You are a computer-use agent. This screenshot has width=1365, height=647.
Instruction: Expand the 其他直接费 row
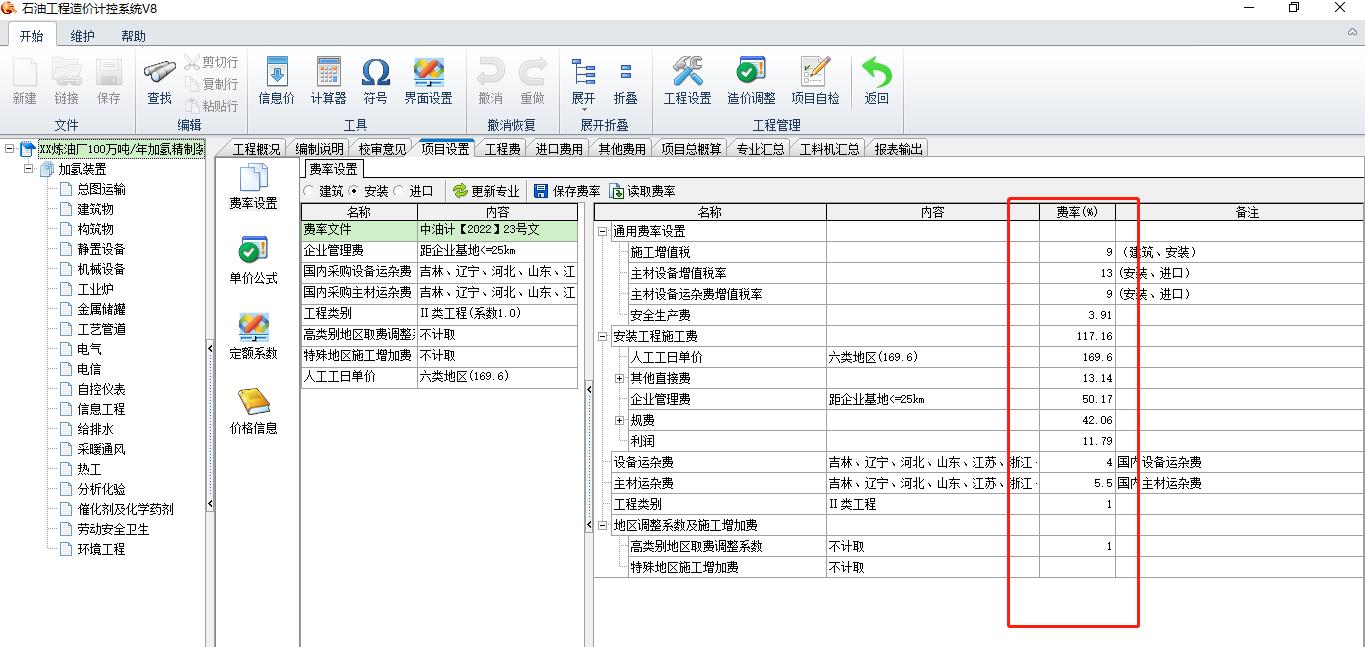[x=620, y=379]
